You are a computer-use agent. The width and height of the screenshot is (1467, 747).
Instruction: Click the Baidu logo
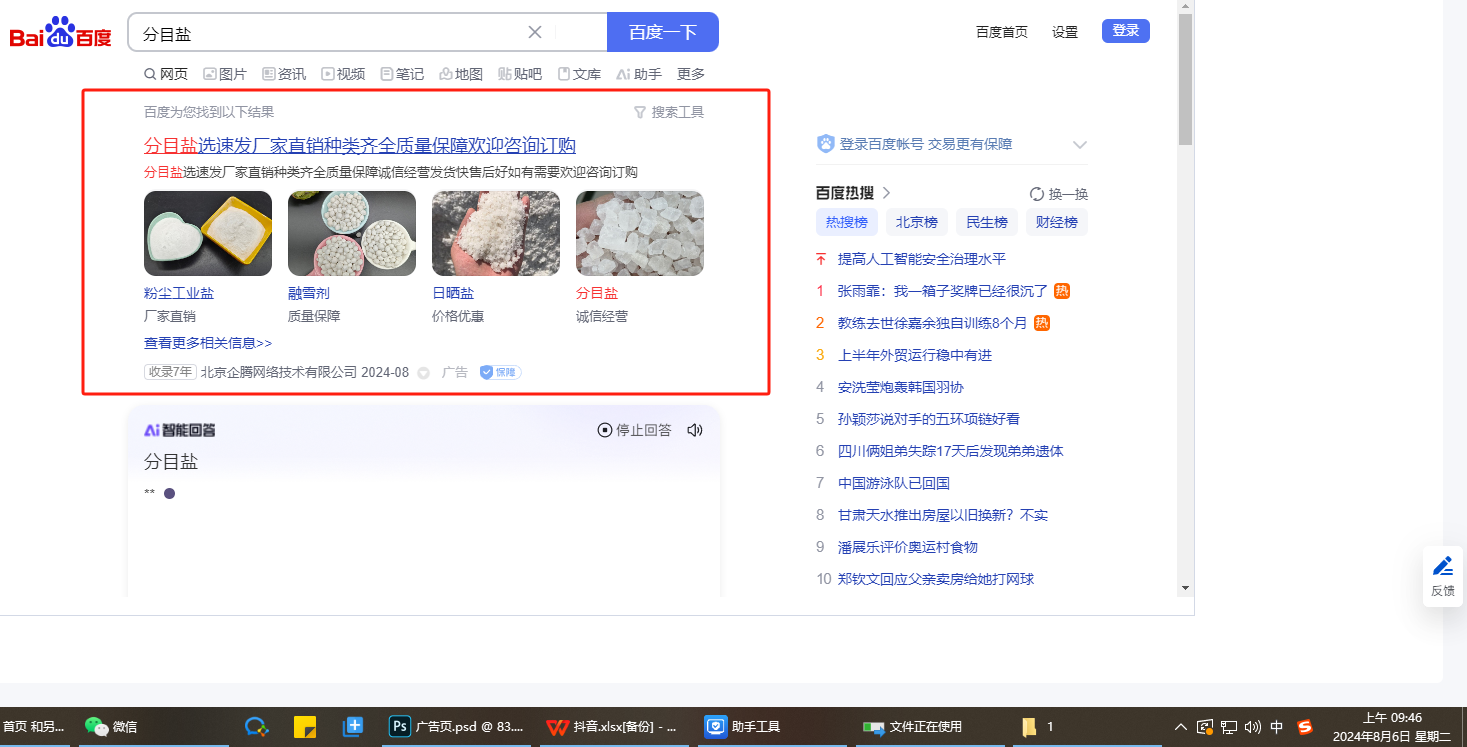tap(60, 33)
